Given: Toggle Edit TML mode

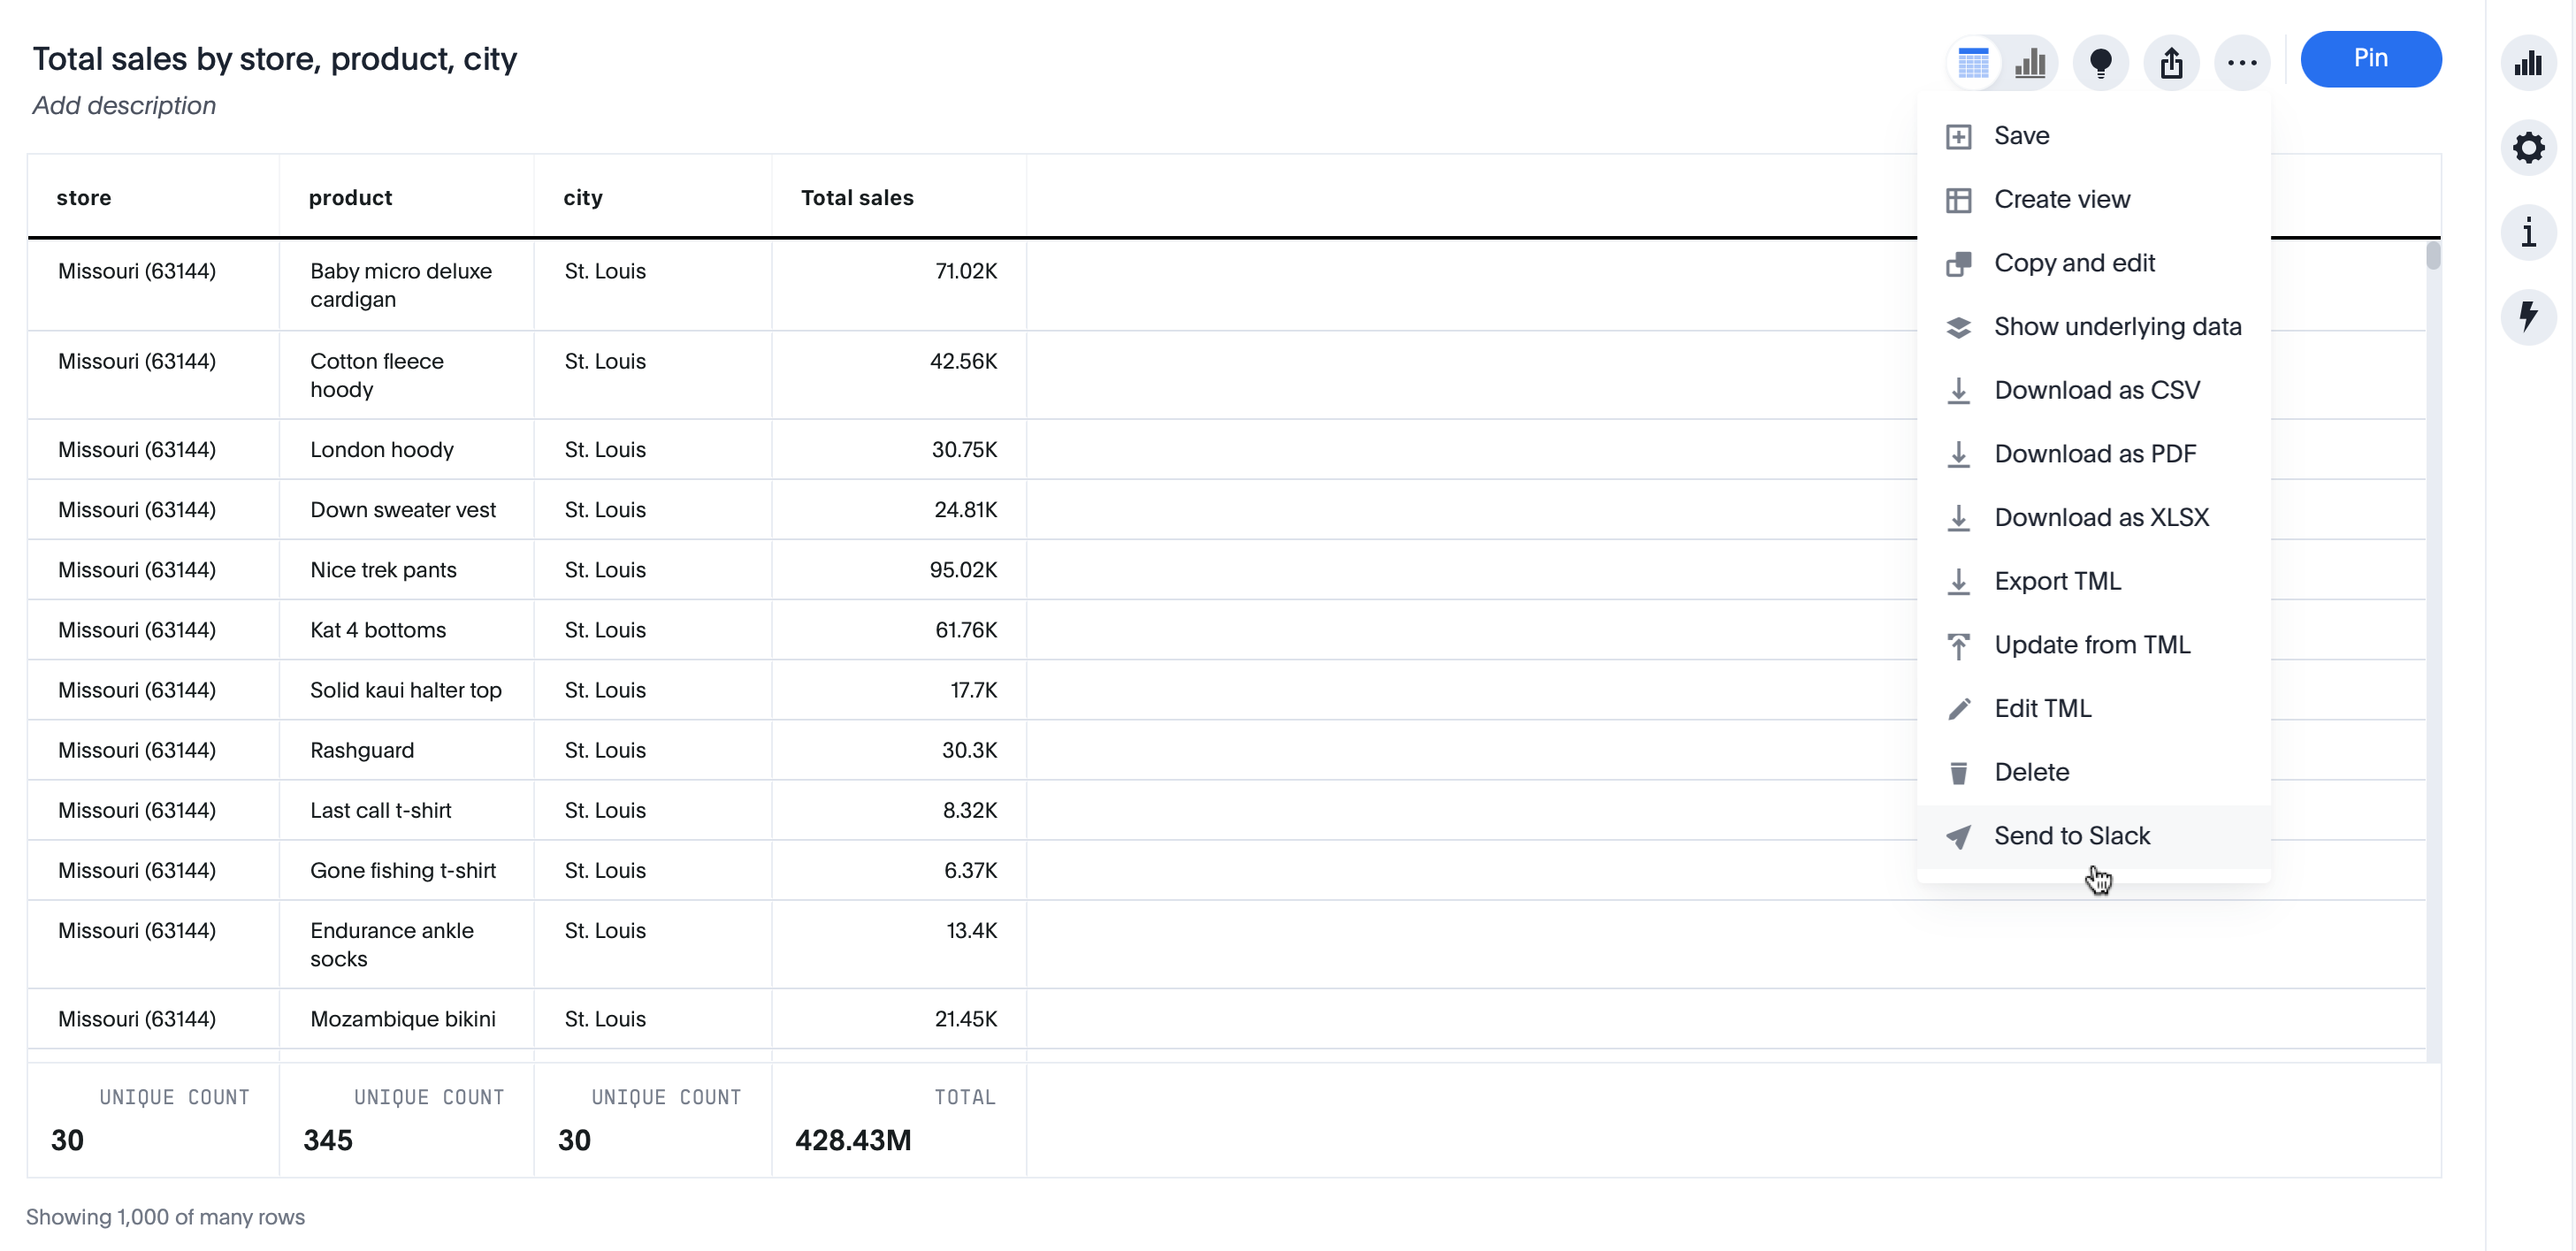Looking at the screenshot, I should pyautogui.click(x=2044, y=707).
